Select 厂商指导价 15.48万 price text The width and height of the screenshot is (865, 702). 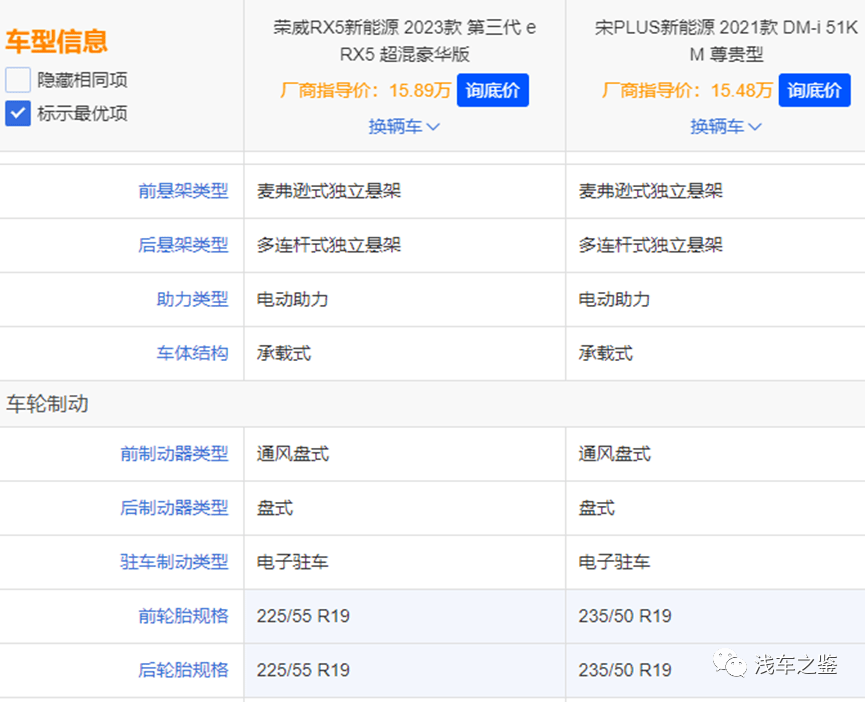click(x=687, y=90)
